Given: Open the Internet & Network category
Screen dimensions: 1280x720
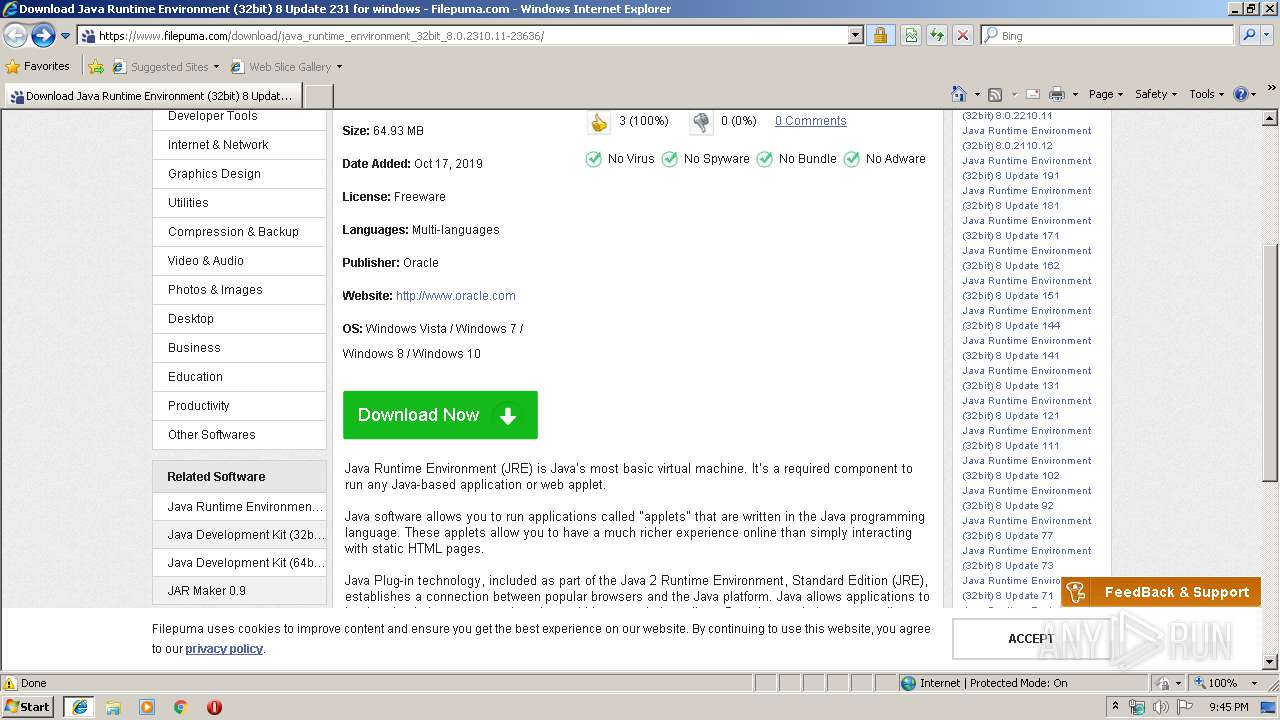Looking at the screenshot, I should click(x=218, y=144).
